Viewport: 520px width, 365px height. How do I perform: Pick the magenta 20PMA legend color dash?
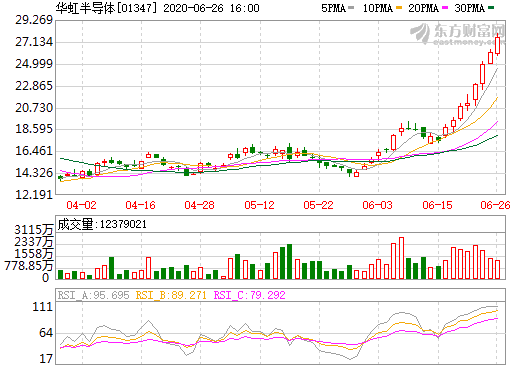(x=445, y=8)
